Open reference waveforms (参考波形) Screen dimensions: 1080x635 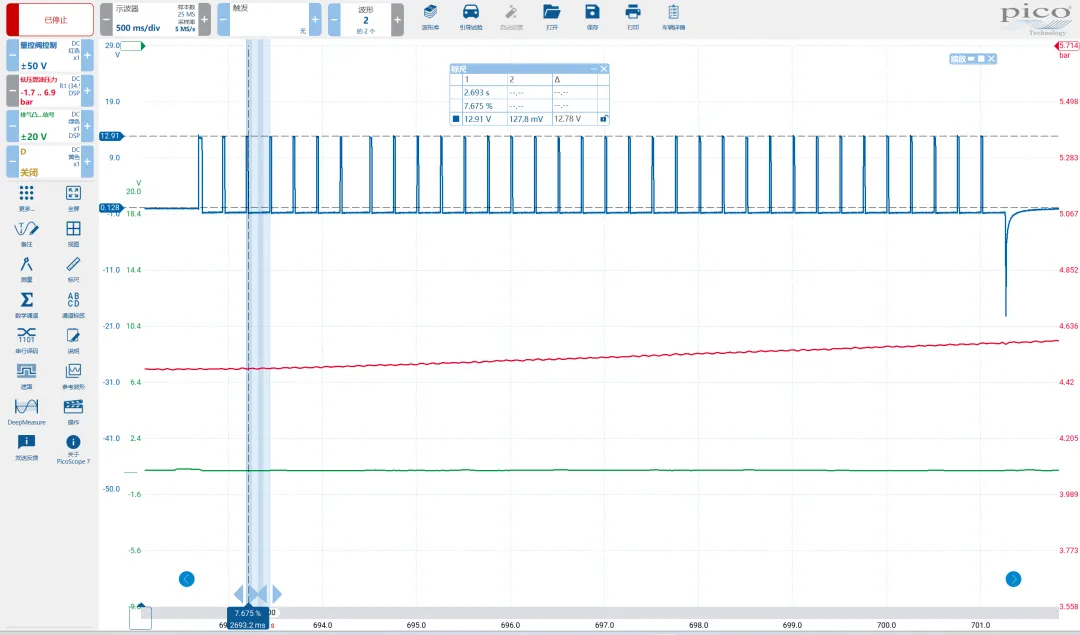73,375
